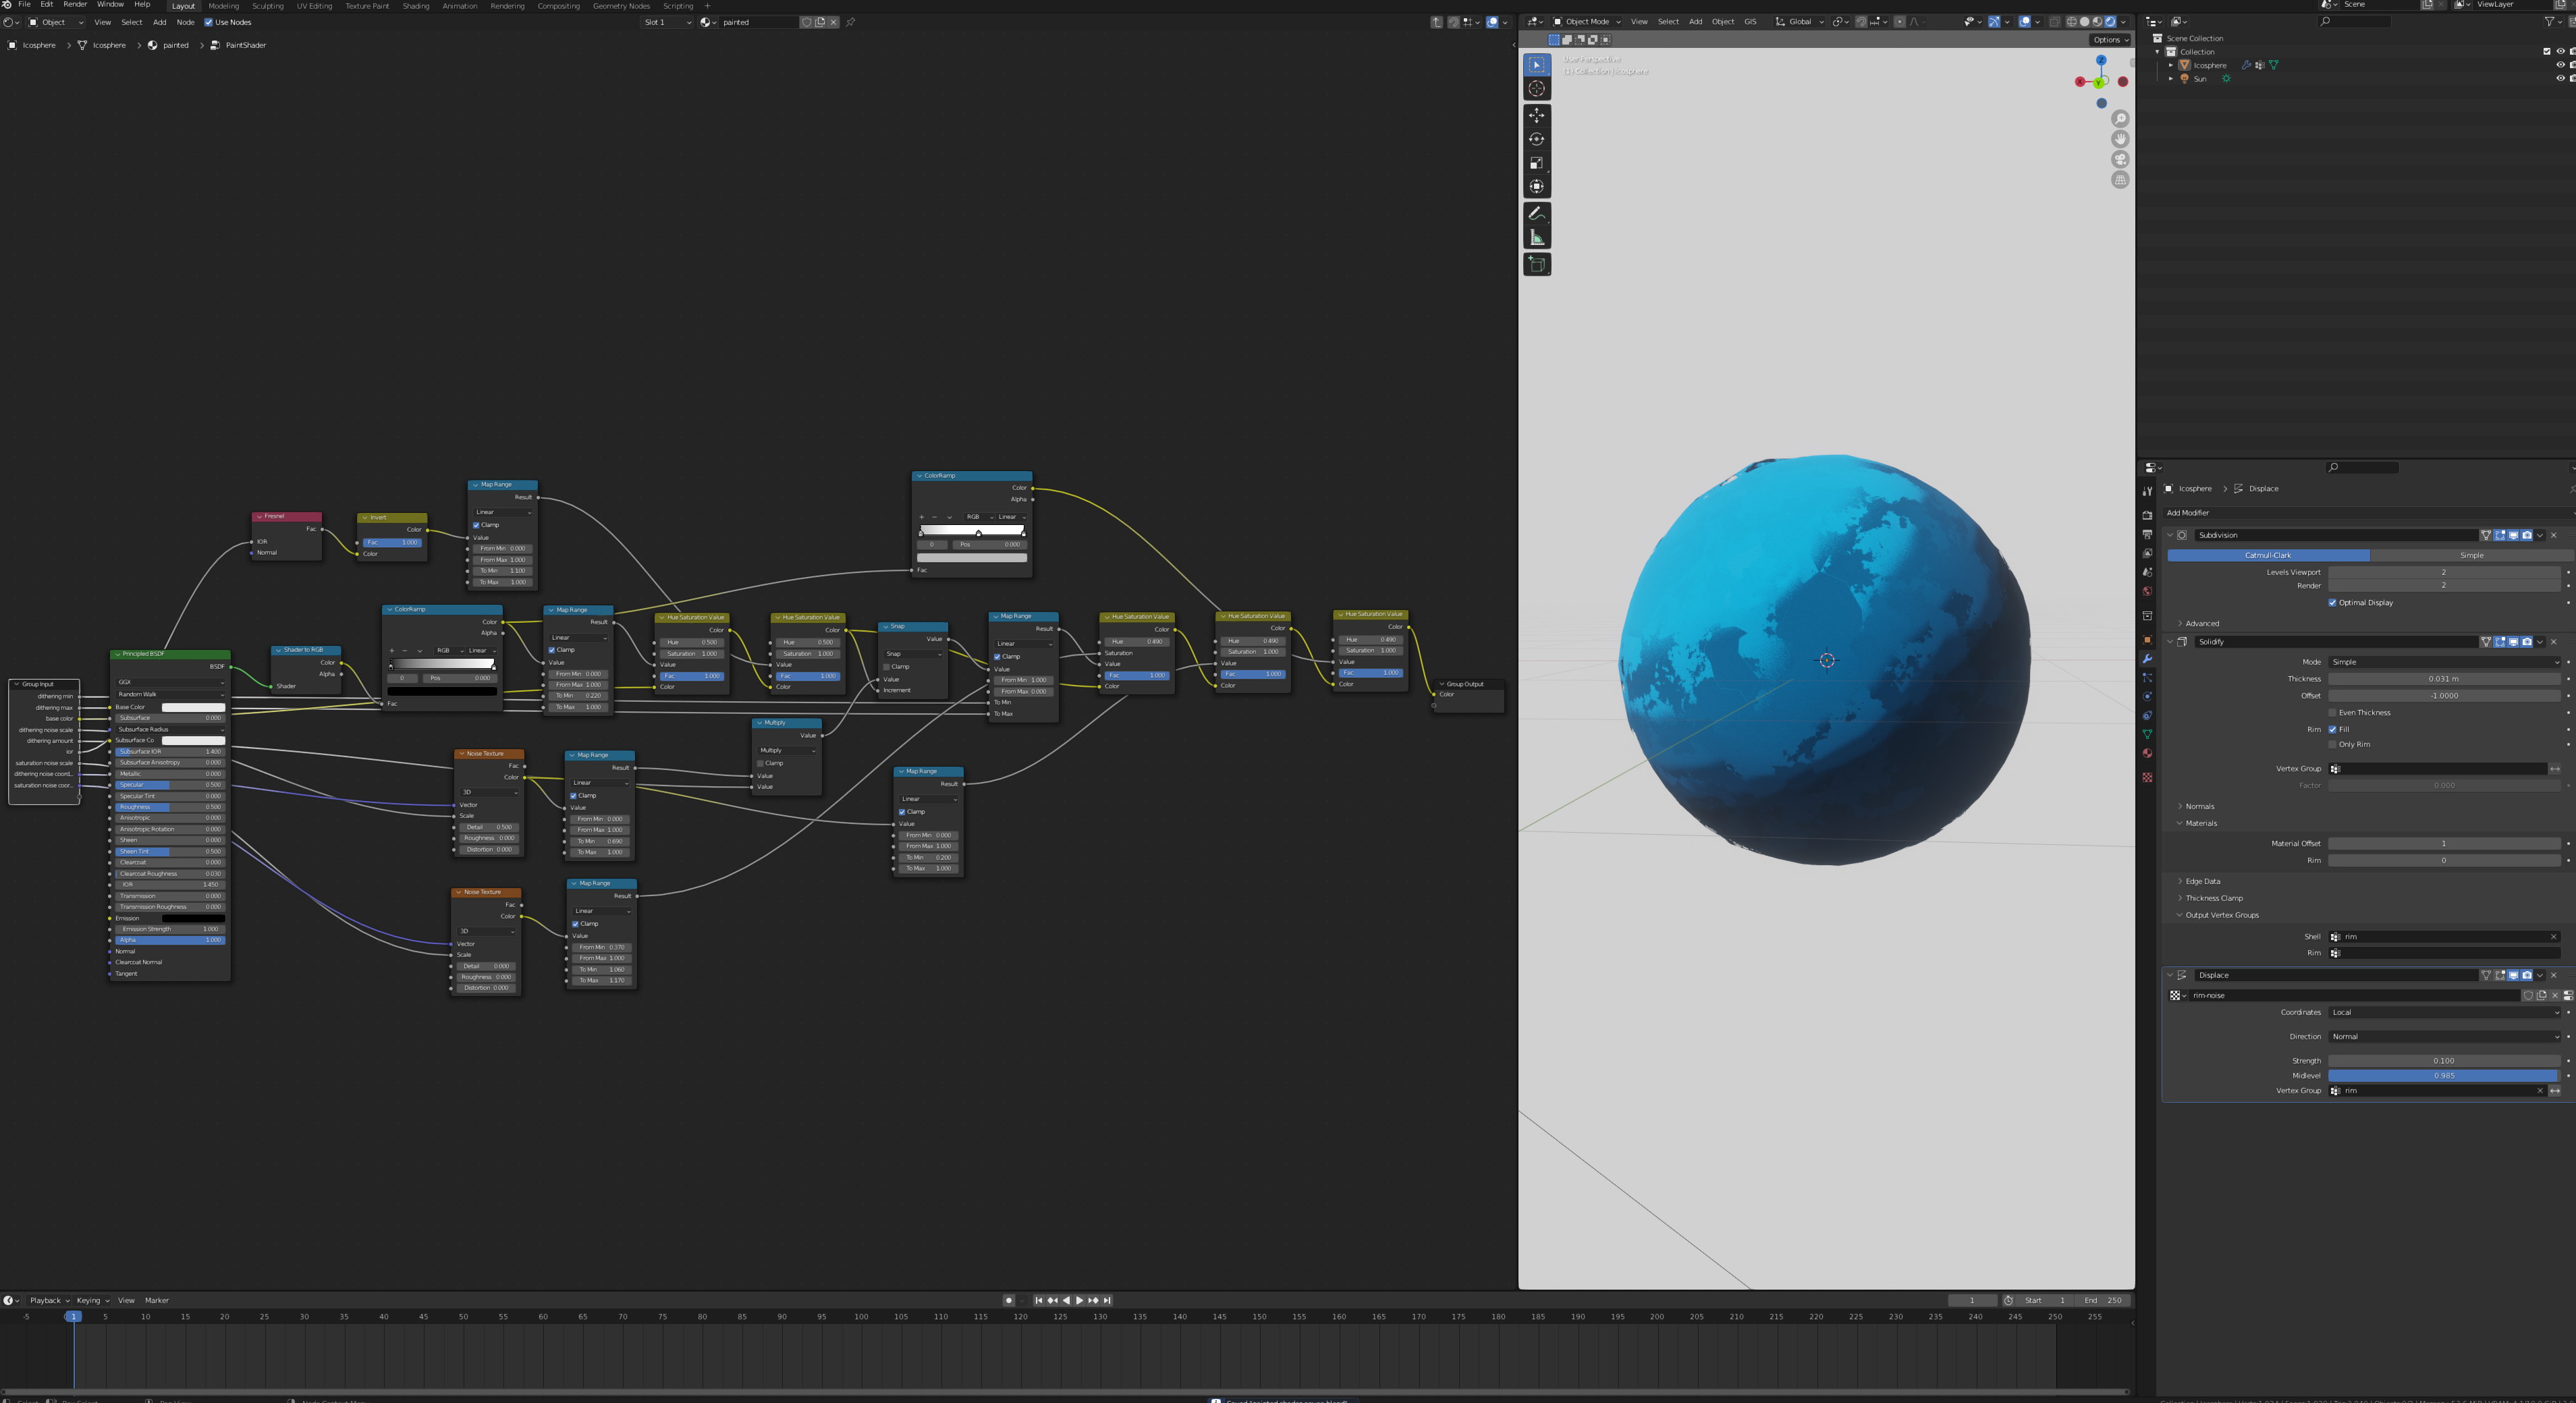Open the Solidify Mode dropdown
This screenshot has height=1403, width=2576.
click(x=2443, y=662)
